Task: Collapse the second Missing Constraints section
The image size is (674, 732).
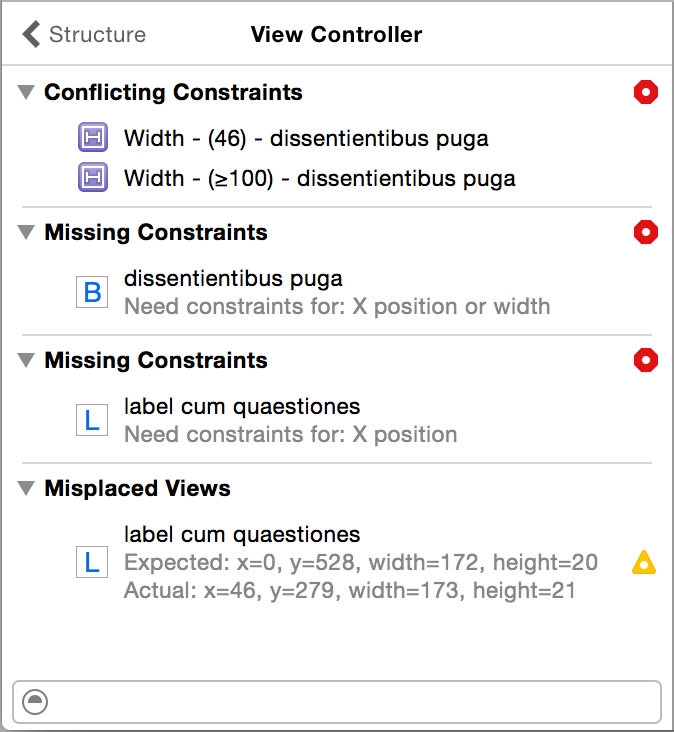Action: [26, 361]
